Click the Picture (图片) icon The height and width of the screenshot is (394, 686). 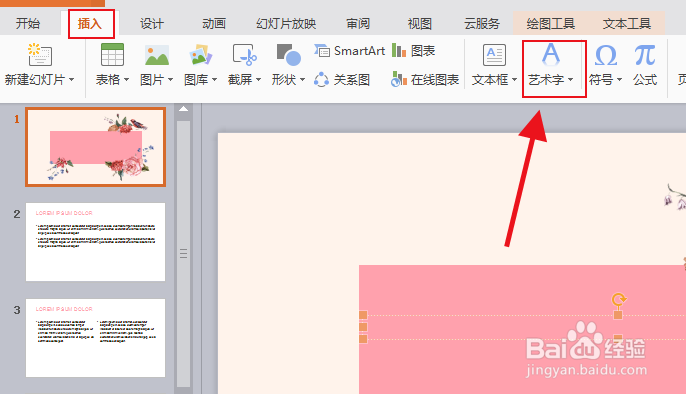pyautogui.click(x=157, y=55)
